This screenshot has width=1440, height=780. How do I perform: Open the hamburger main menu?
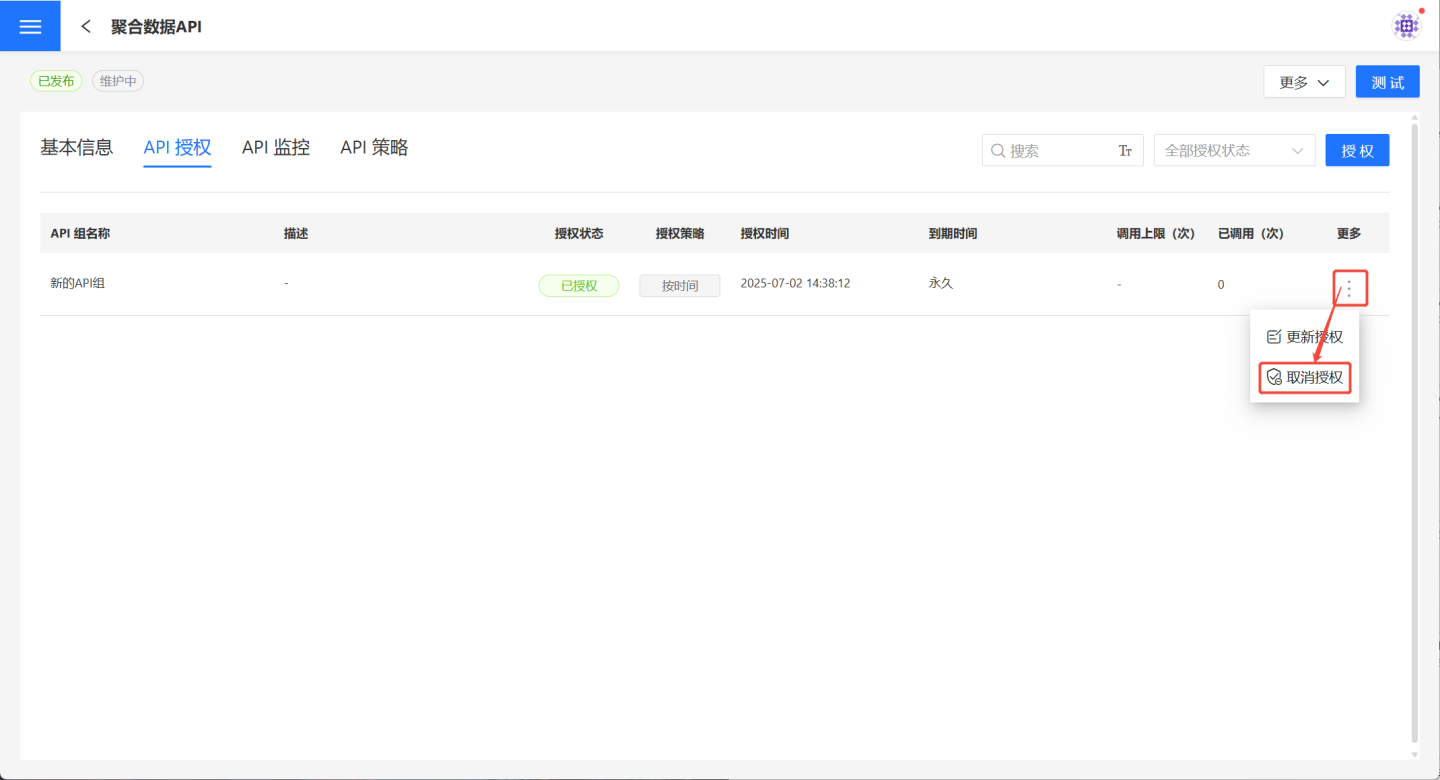click(x=30, y=26)
